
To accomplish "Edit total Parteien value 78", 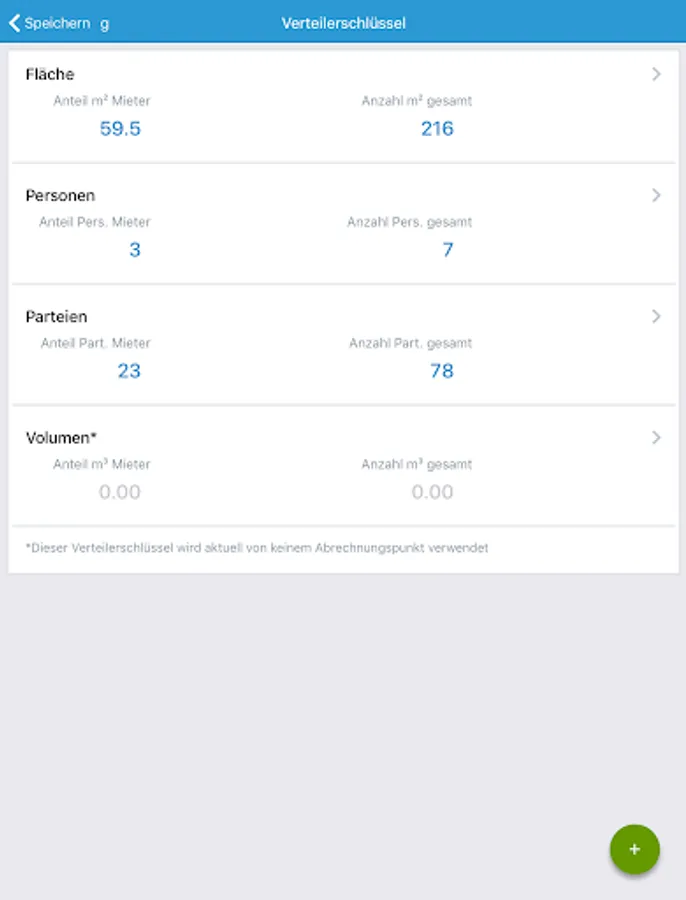I will (x=441, y=371).
